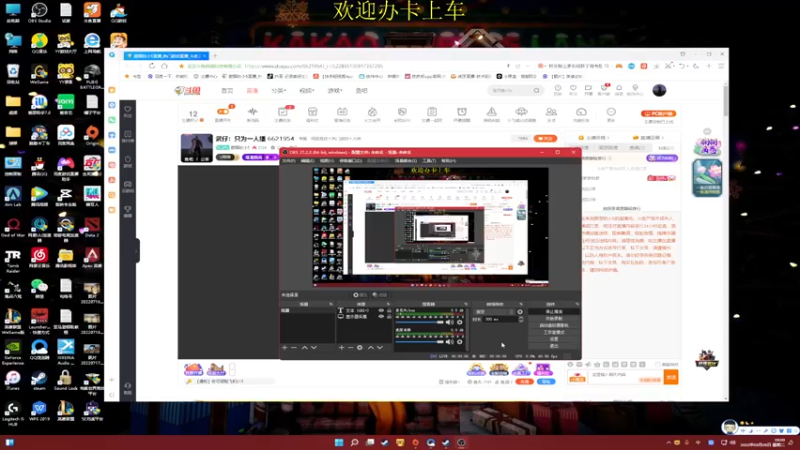Screen dimensions: 800x450
Task: Pop out the Scenes dock via its header icon
Action: pyautogui.click(x=331, y=304)
